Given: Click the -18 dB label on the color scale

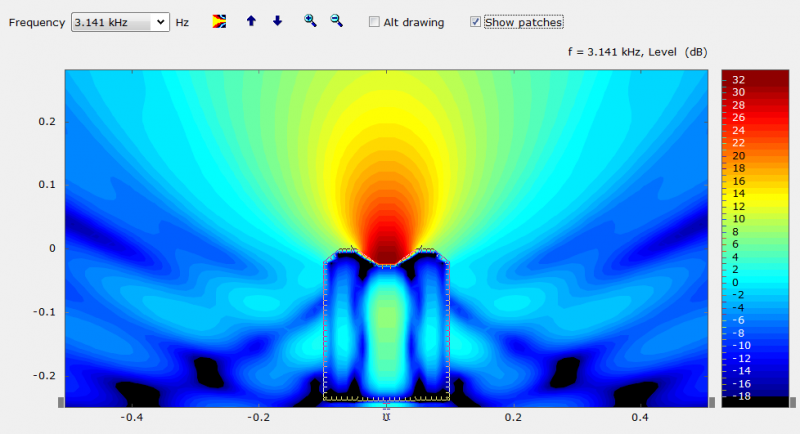Looking at the screenshot, I should pyautogui.click(x=741, y=396).
